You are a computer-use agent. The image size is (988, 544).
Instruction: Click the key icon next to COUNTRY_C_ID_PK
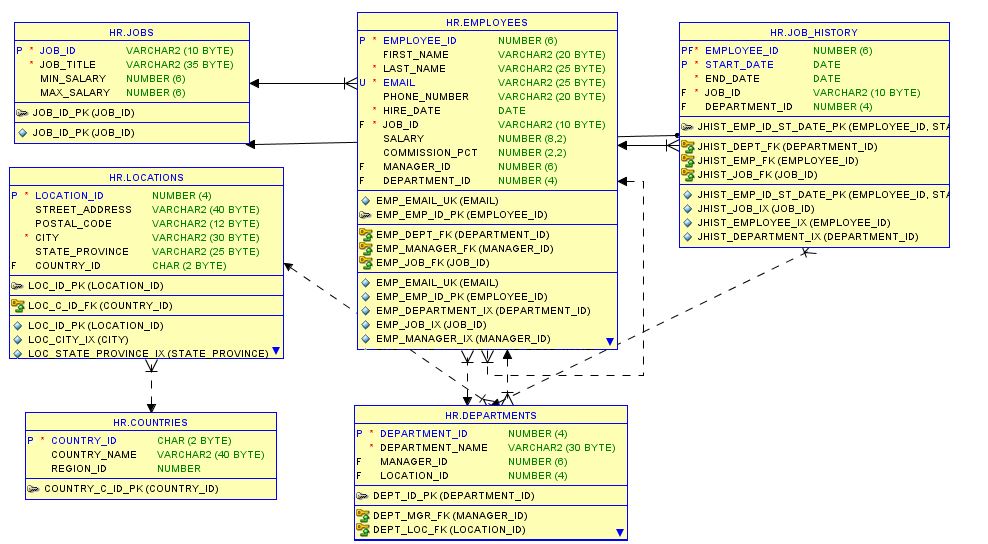point(33,489)
